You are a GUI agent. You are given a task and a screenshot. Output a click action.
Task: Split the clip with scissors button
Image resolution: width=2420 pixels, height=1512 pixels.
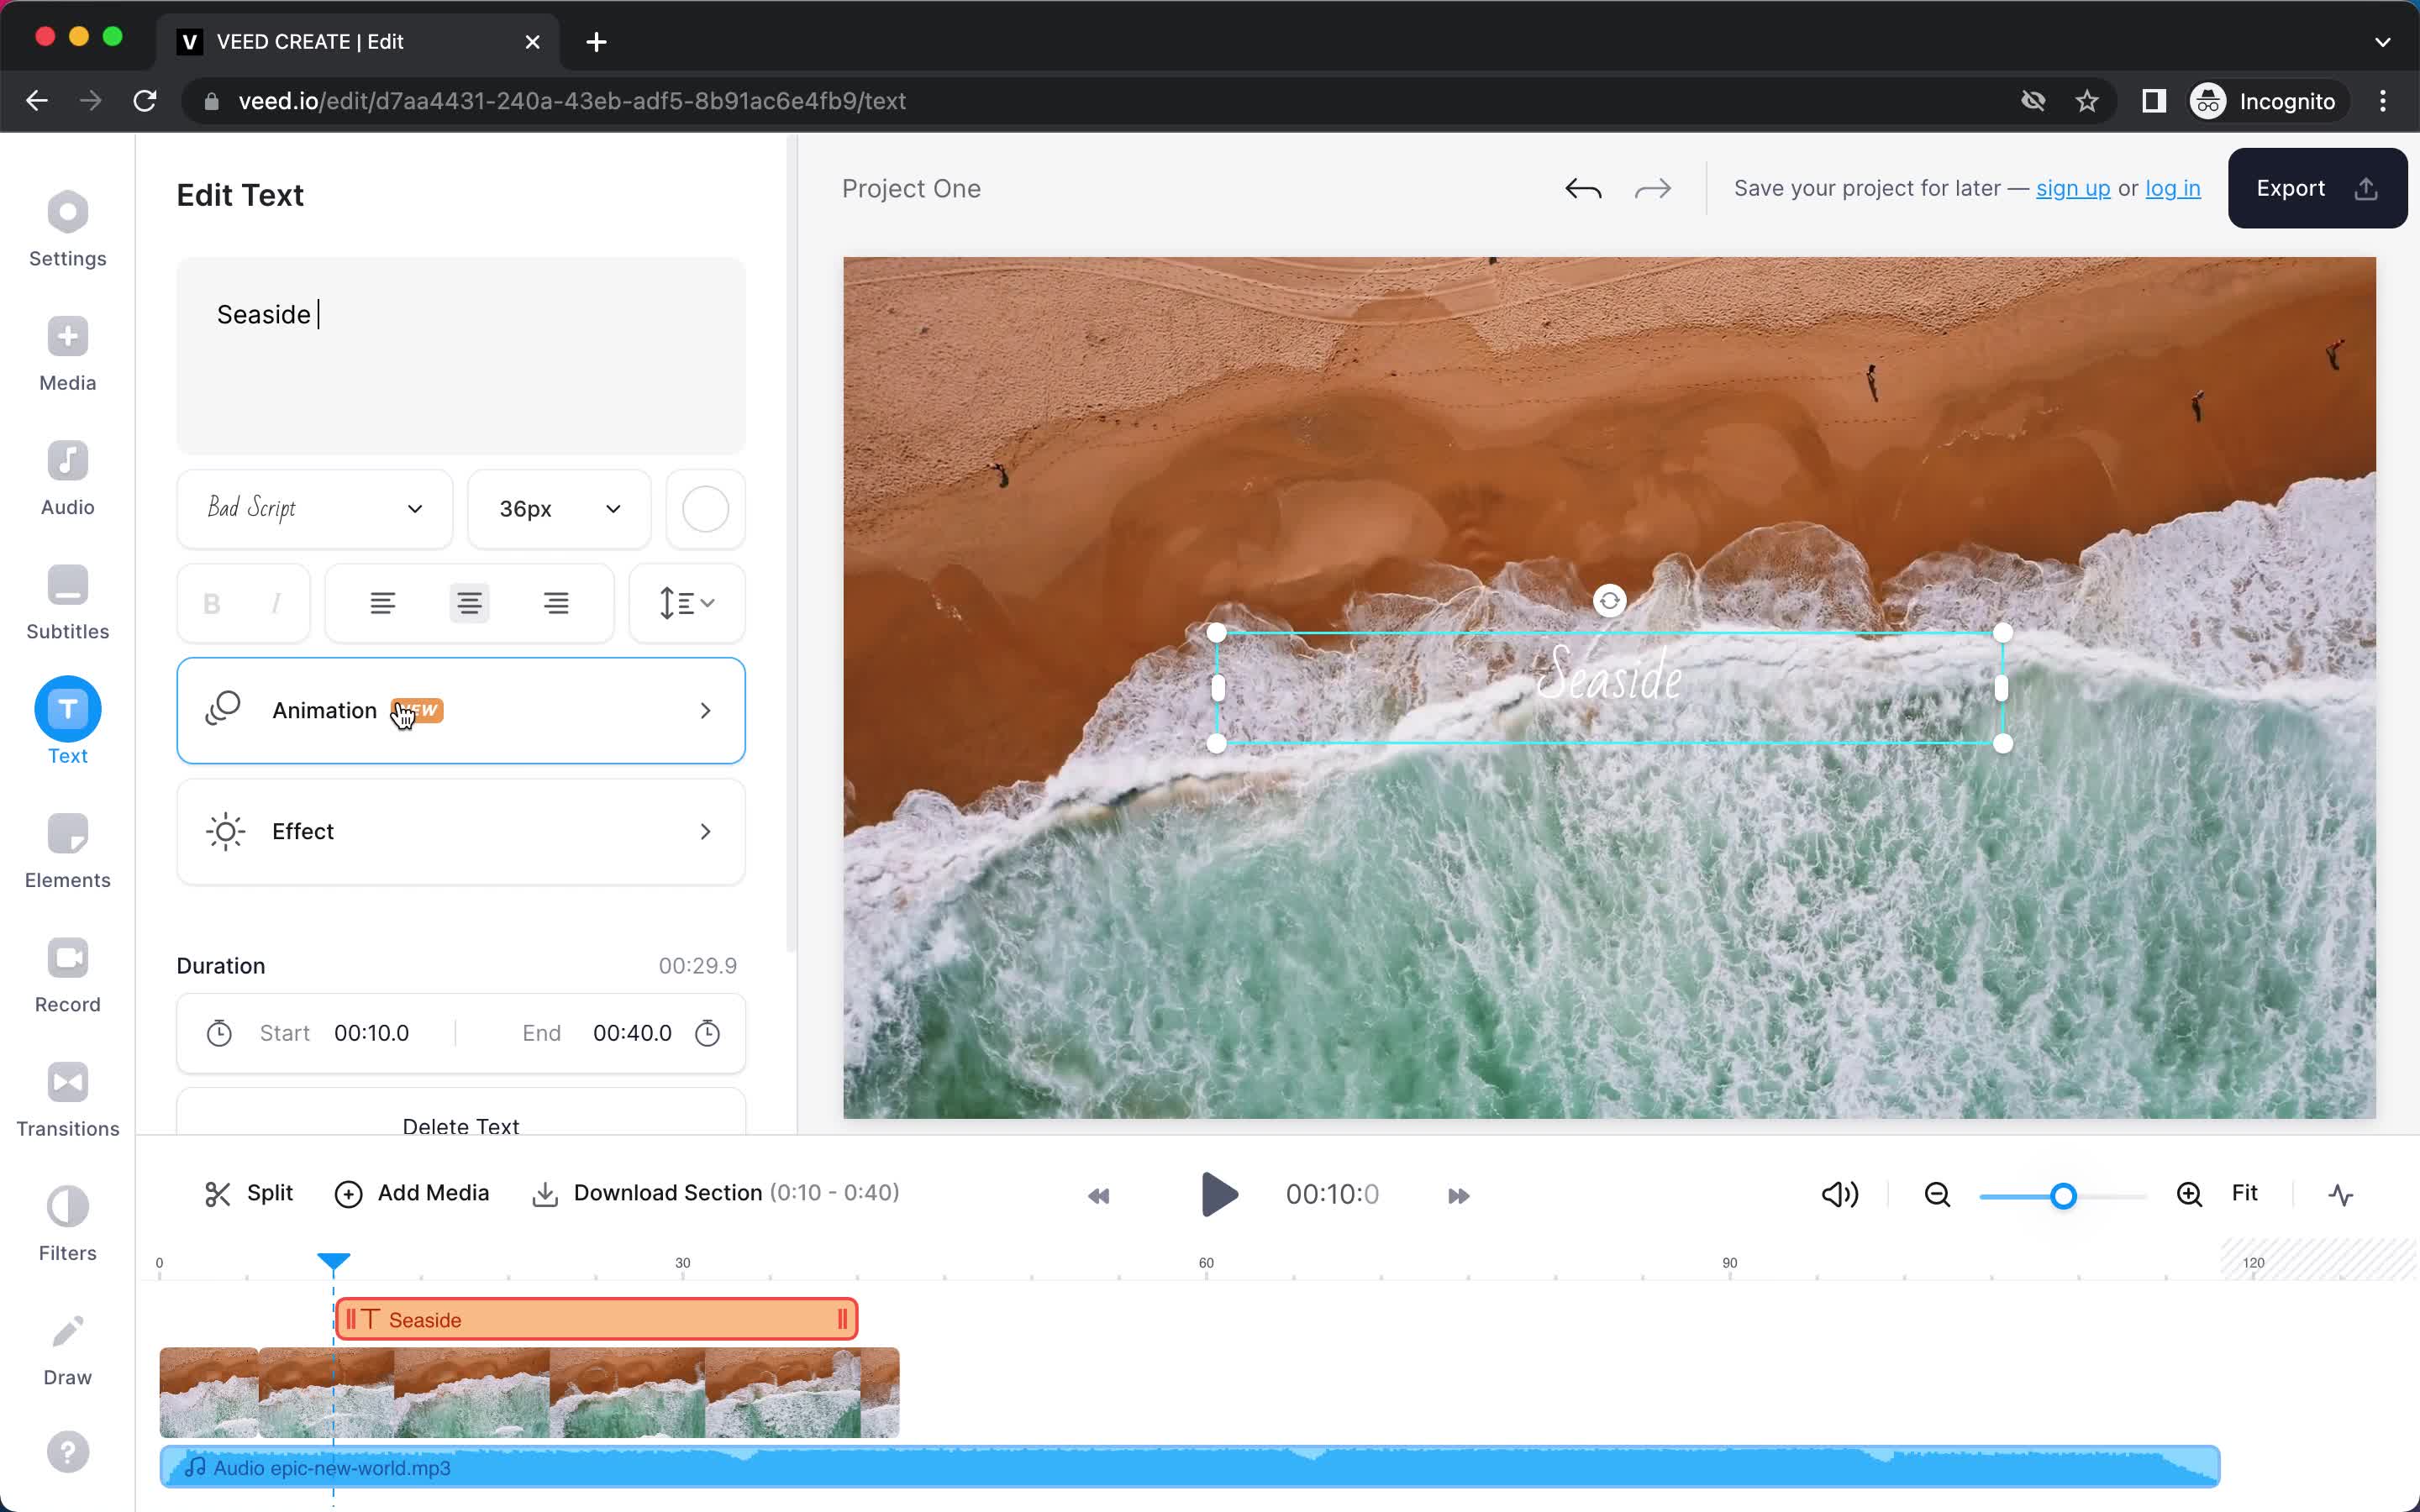[248, 1193]
